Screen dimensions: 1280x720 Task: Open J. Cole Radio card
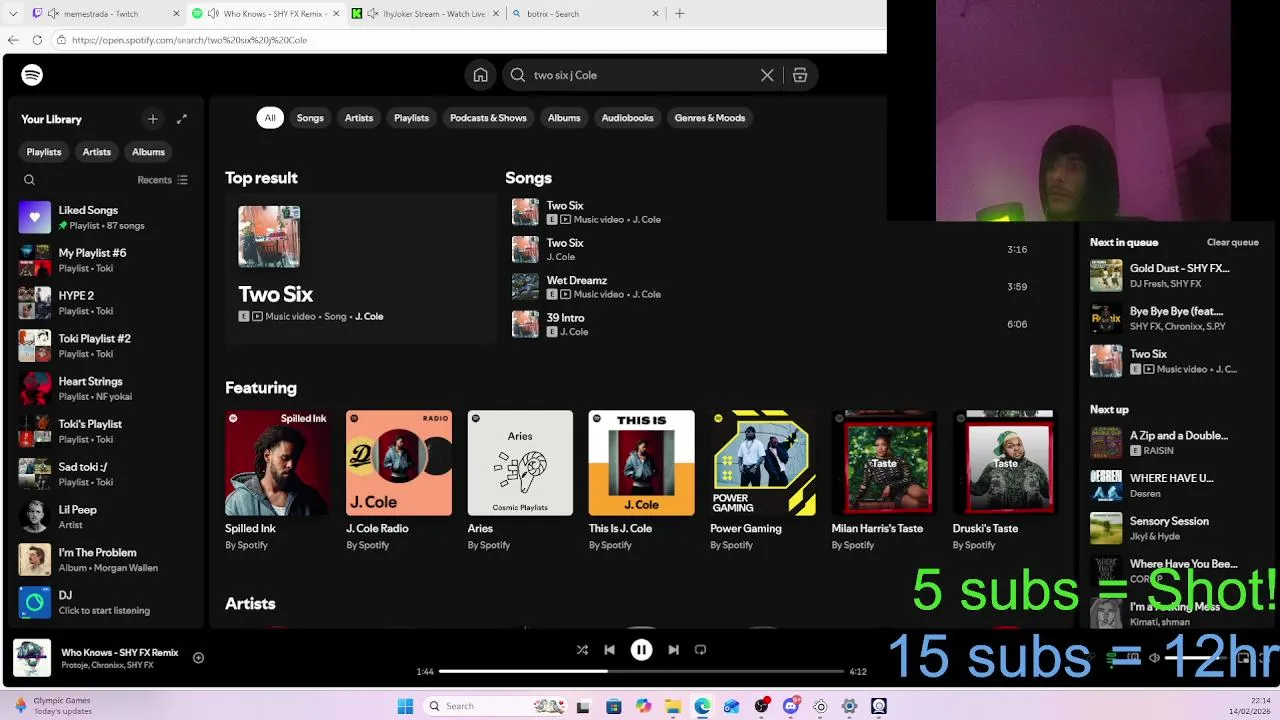[398, 480]
